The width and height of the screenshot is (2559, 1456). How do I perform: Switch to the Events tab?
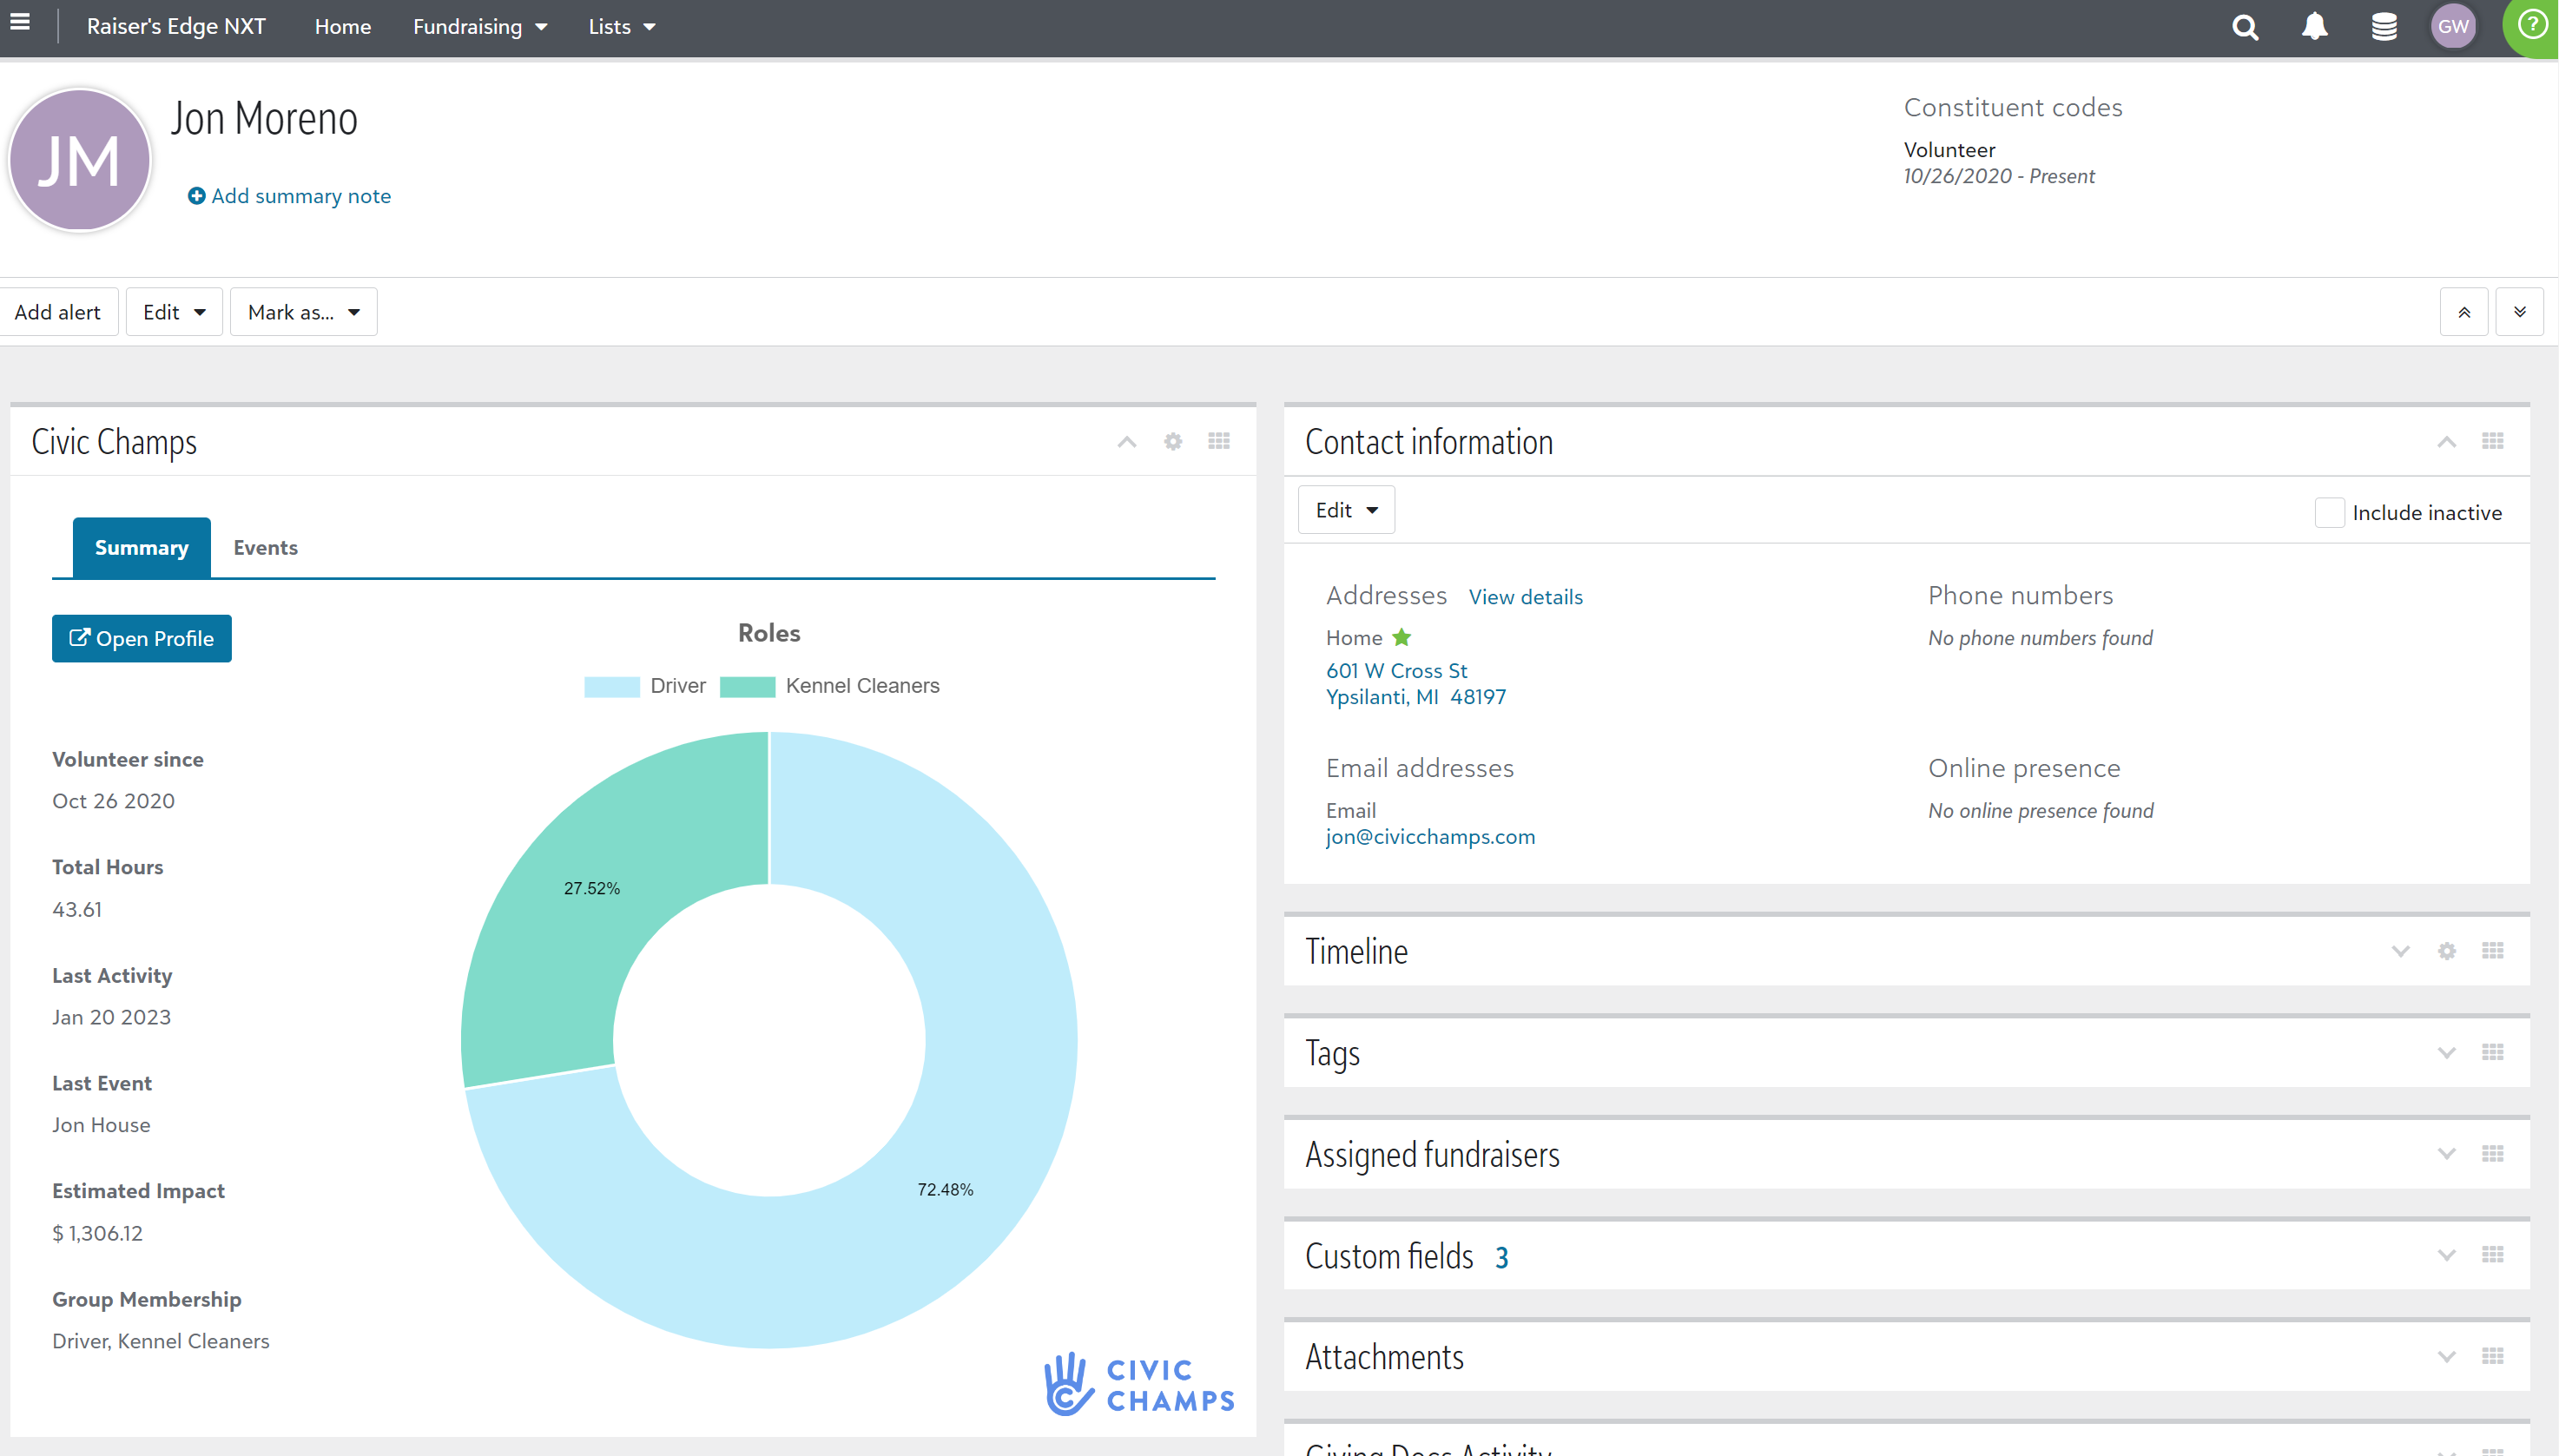point(265,547)
